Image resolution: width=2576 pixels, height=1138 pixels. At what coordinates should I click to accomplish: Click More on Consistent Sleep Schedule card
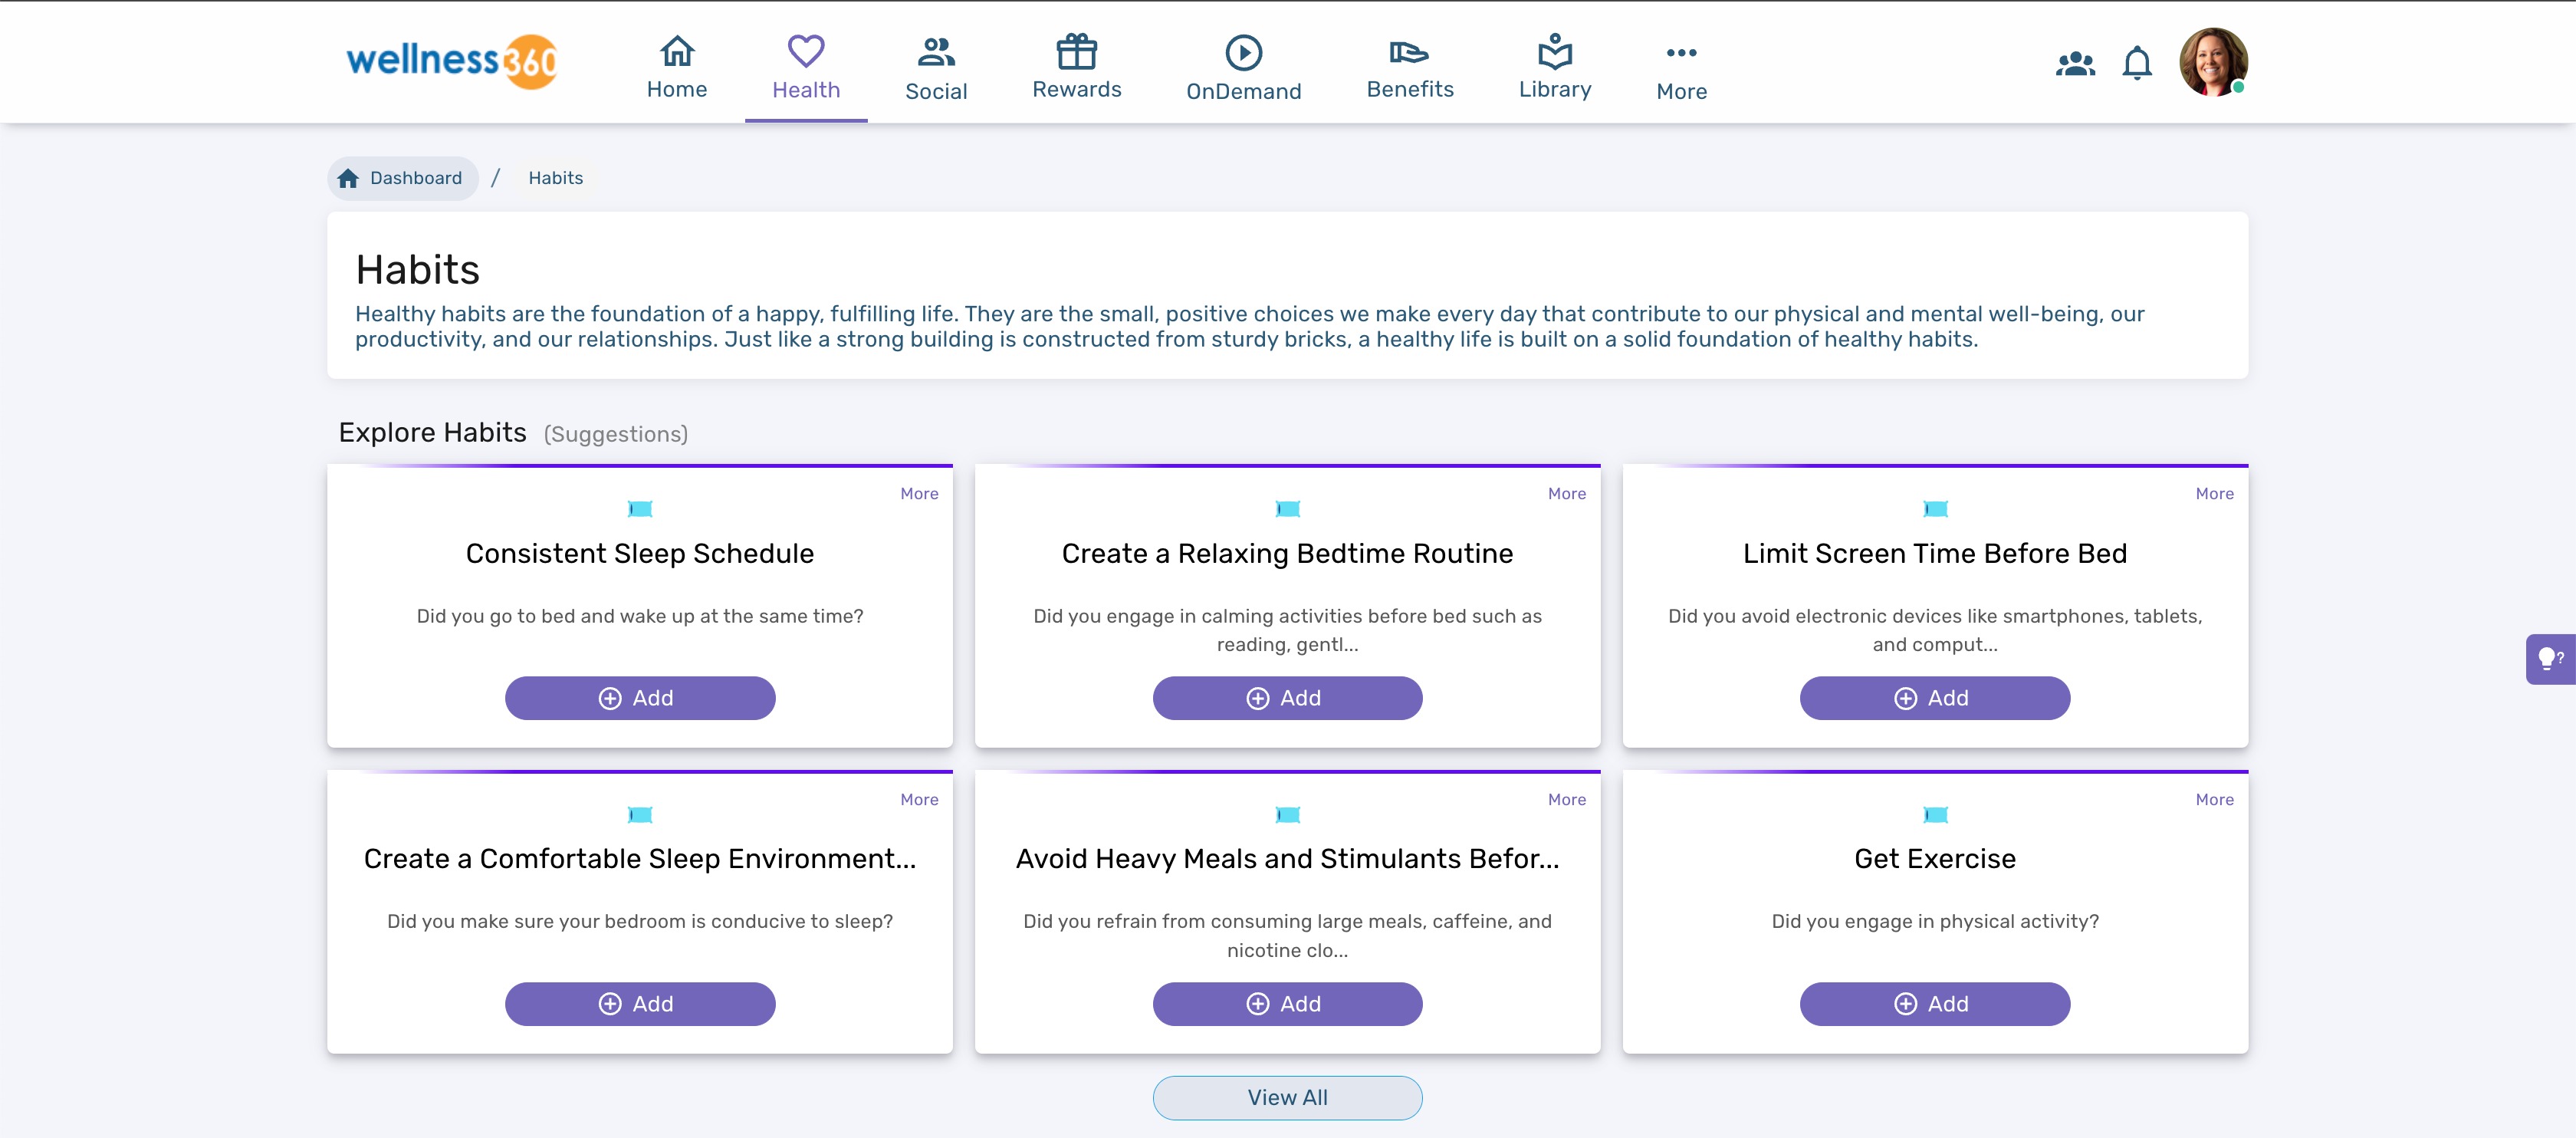[919, 493]
